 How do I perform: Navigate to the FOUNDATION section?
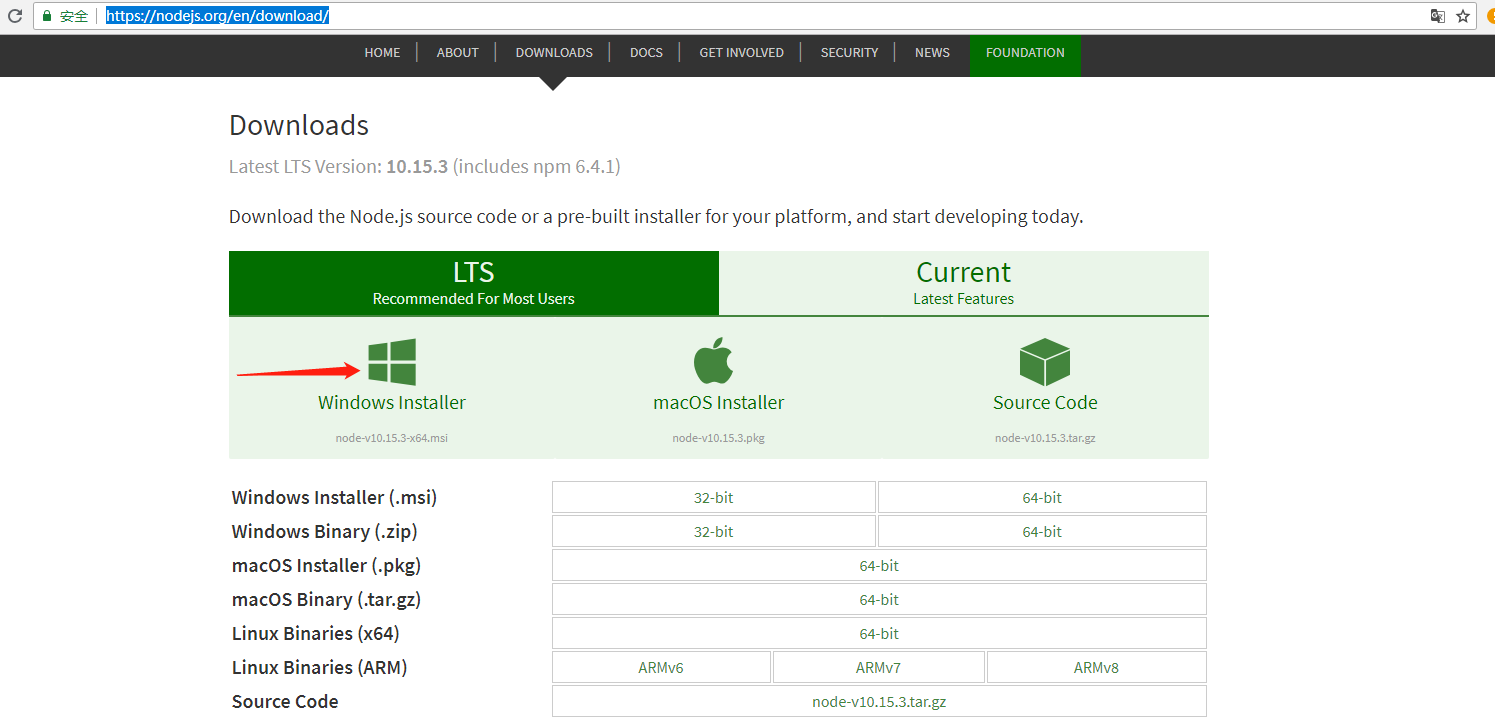[1024, 52]
